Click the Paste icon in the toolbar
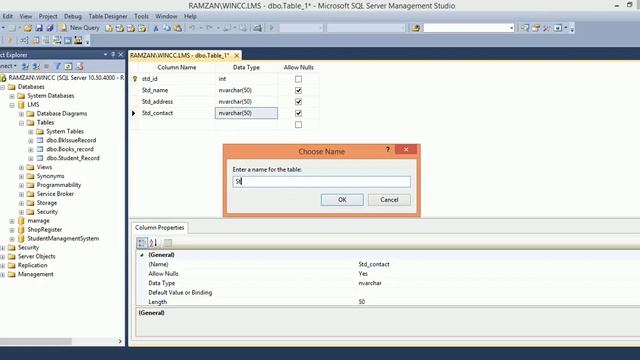This screenshot has width=640, height=360. [x=178, y=28]
